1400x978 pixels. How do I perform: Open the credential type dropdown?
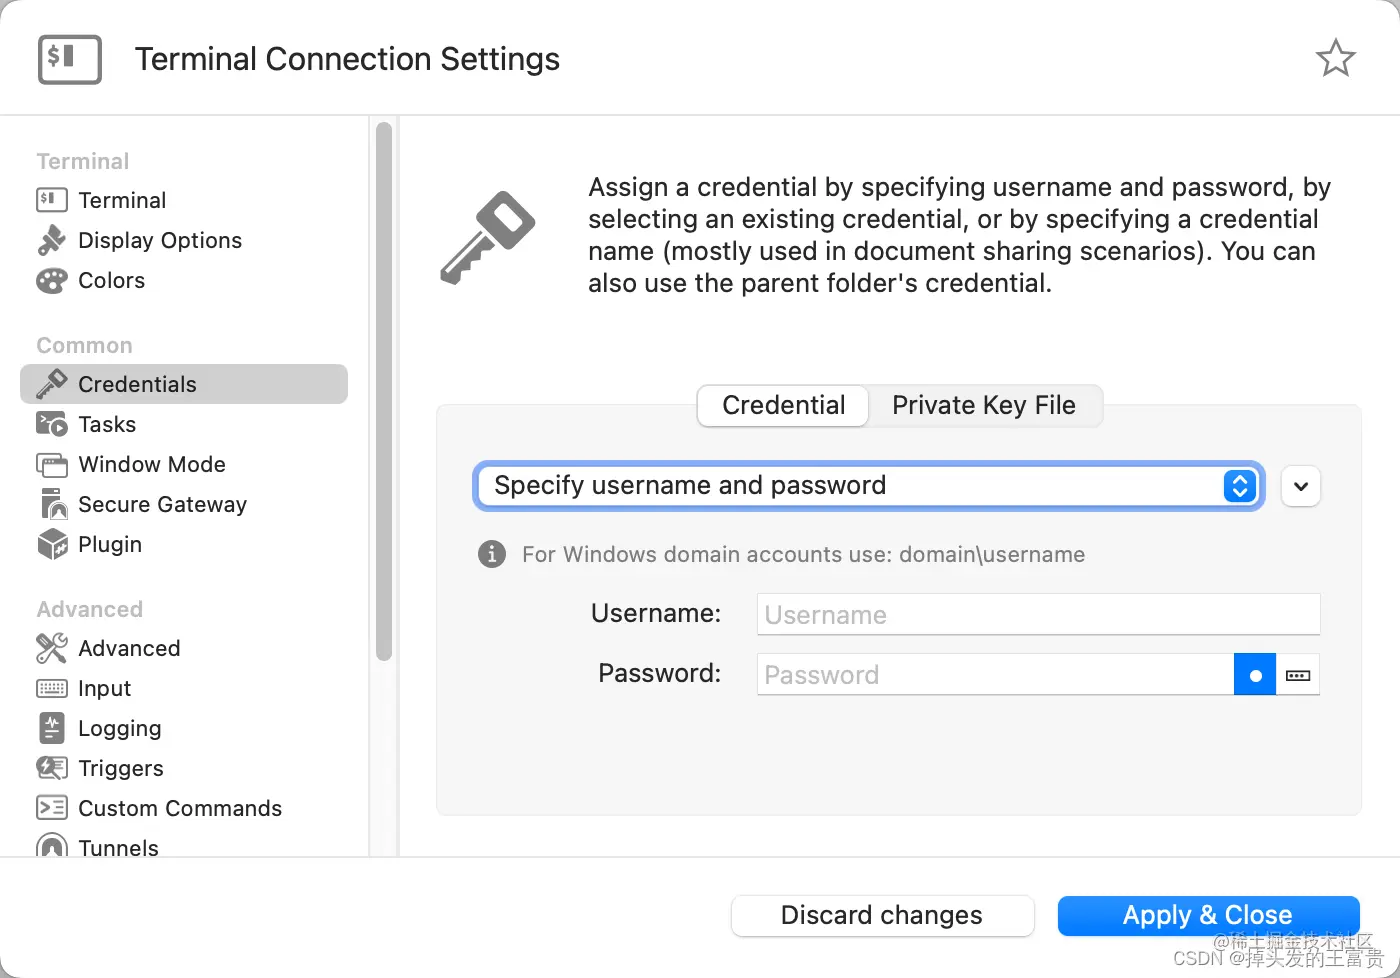tap(868, 486)
